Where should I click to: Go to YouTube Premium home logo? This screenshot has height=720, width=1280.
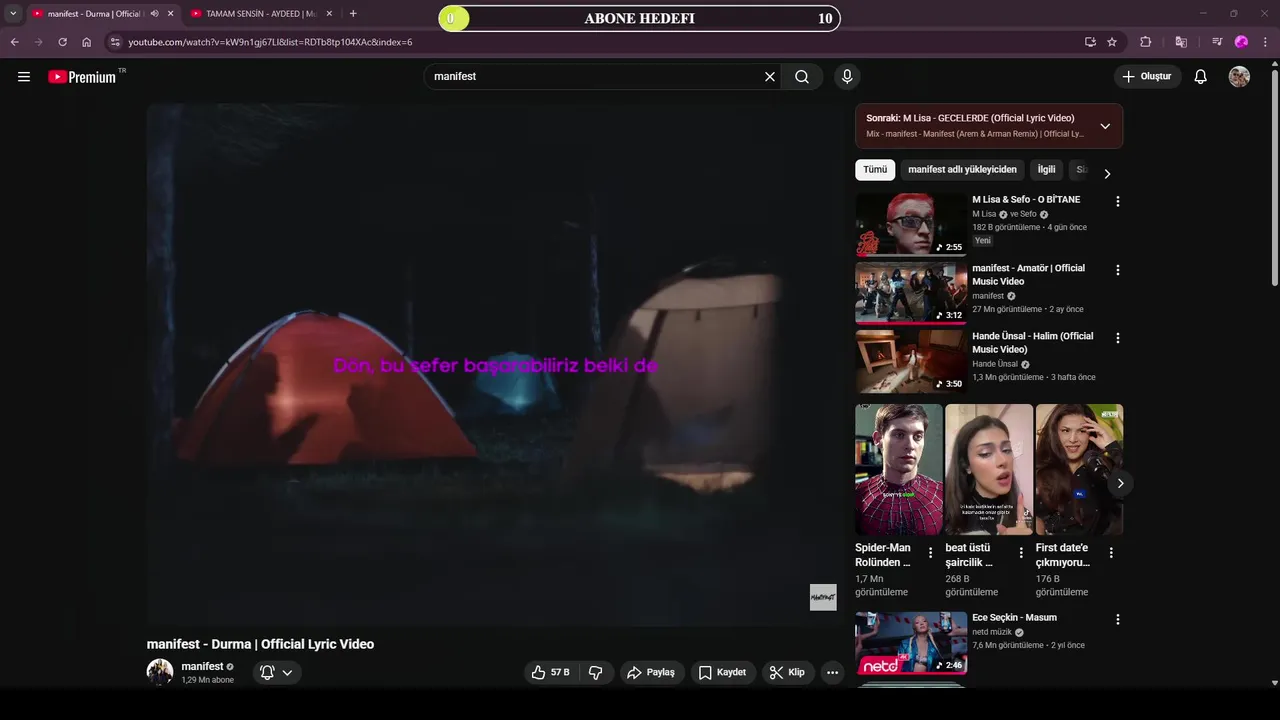click(82, 77)
